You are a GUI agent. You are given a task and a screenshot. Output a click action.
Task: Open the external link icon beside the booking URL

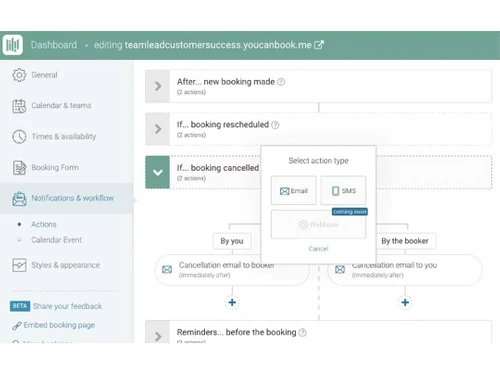[x=319, y=45]
